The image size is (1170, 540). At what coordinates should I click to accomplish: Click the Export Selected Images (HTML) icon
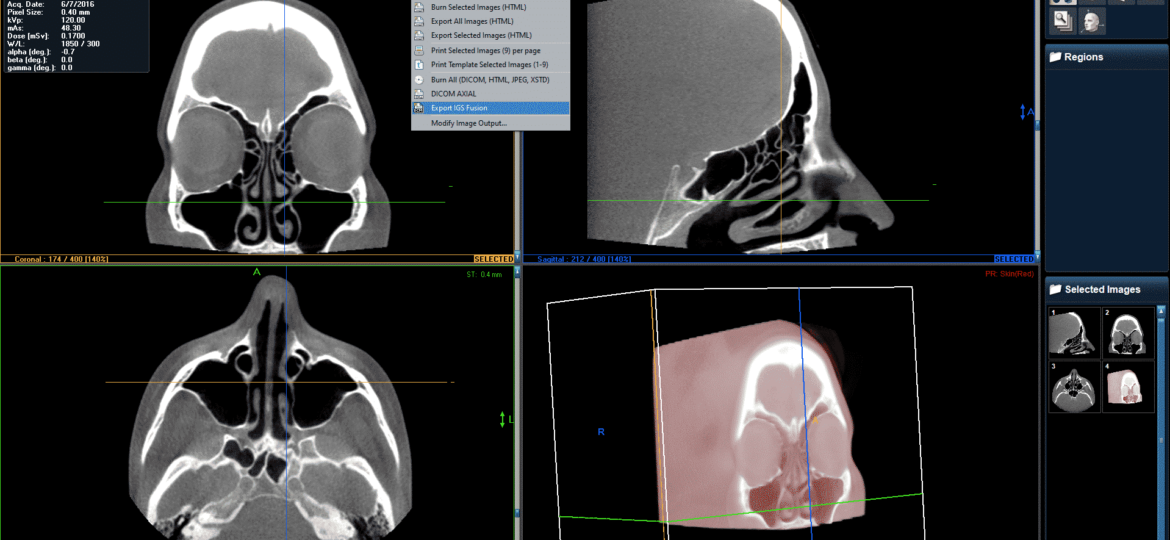419,35
